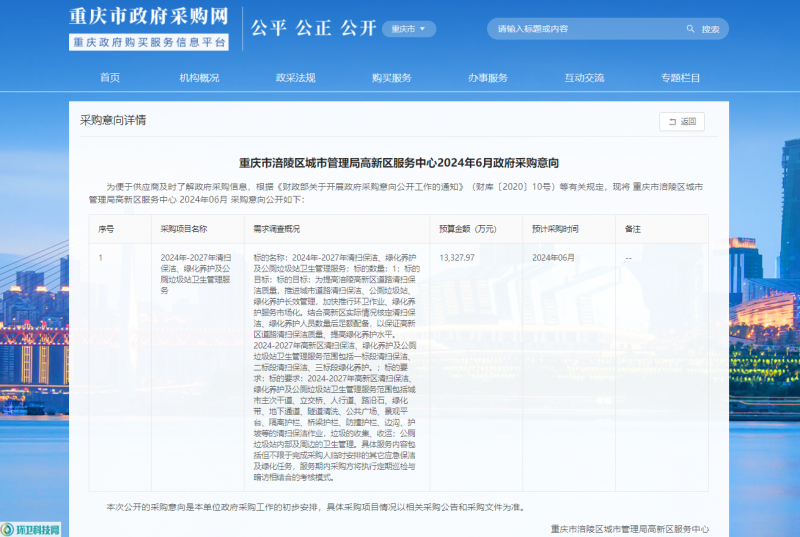The image size is (800, 537).
Task: Open the 办事服务 navigation item
Action: pyautogui.click(x=487, y=78)
